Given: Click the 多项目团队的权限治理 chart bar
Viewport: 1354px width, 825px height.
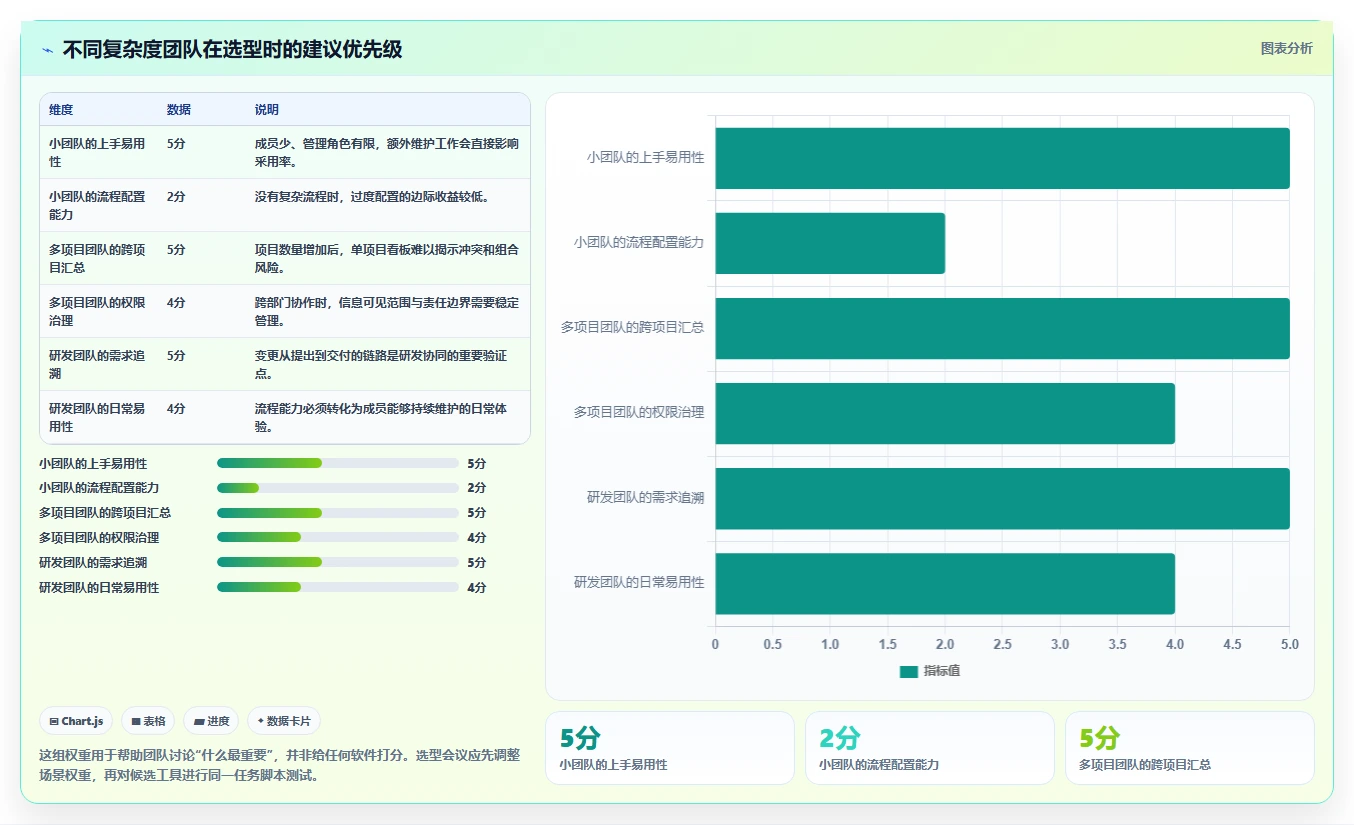Looking at the screenshot, I should pos(945,413).
